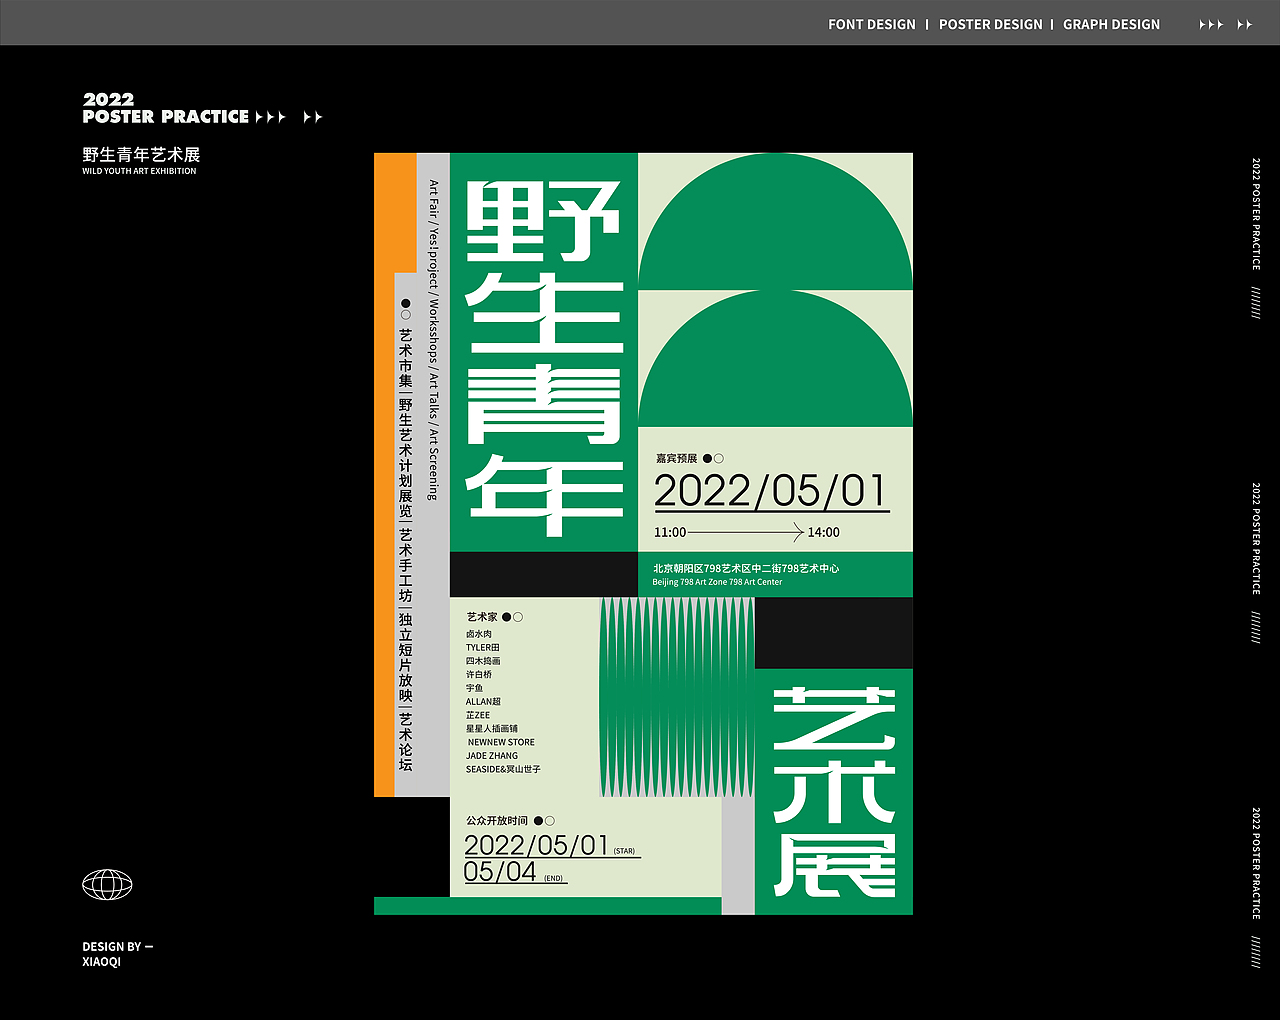
Task: Click black rectangle left of the address banner
Action: (544, 574)
